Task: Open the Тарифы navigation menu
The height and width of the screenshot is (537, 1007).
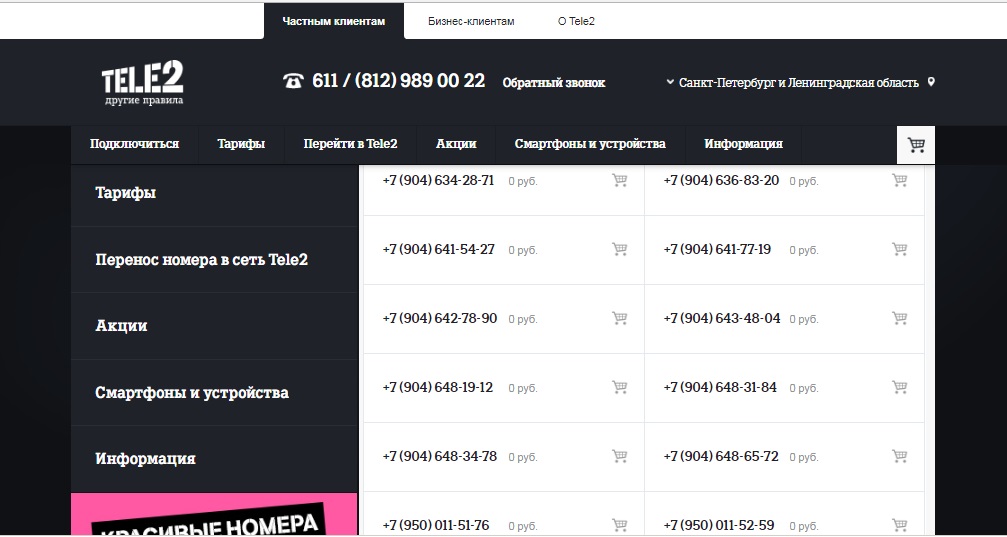Action: tap(241, 144)
